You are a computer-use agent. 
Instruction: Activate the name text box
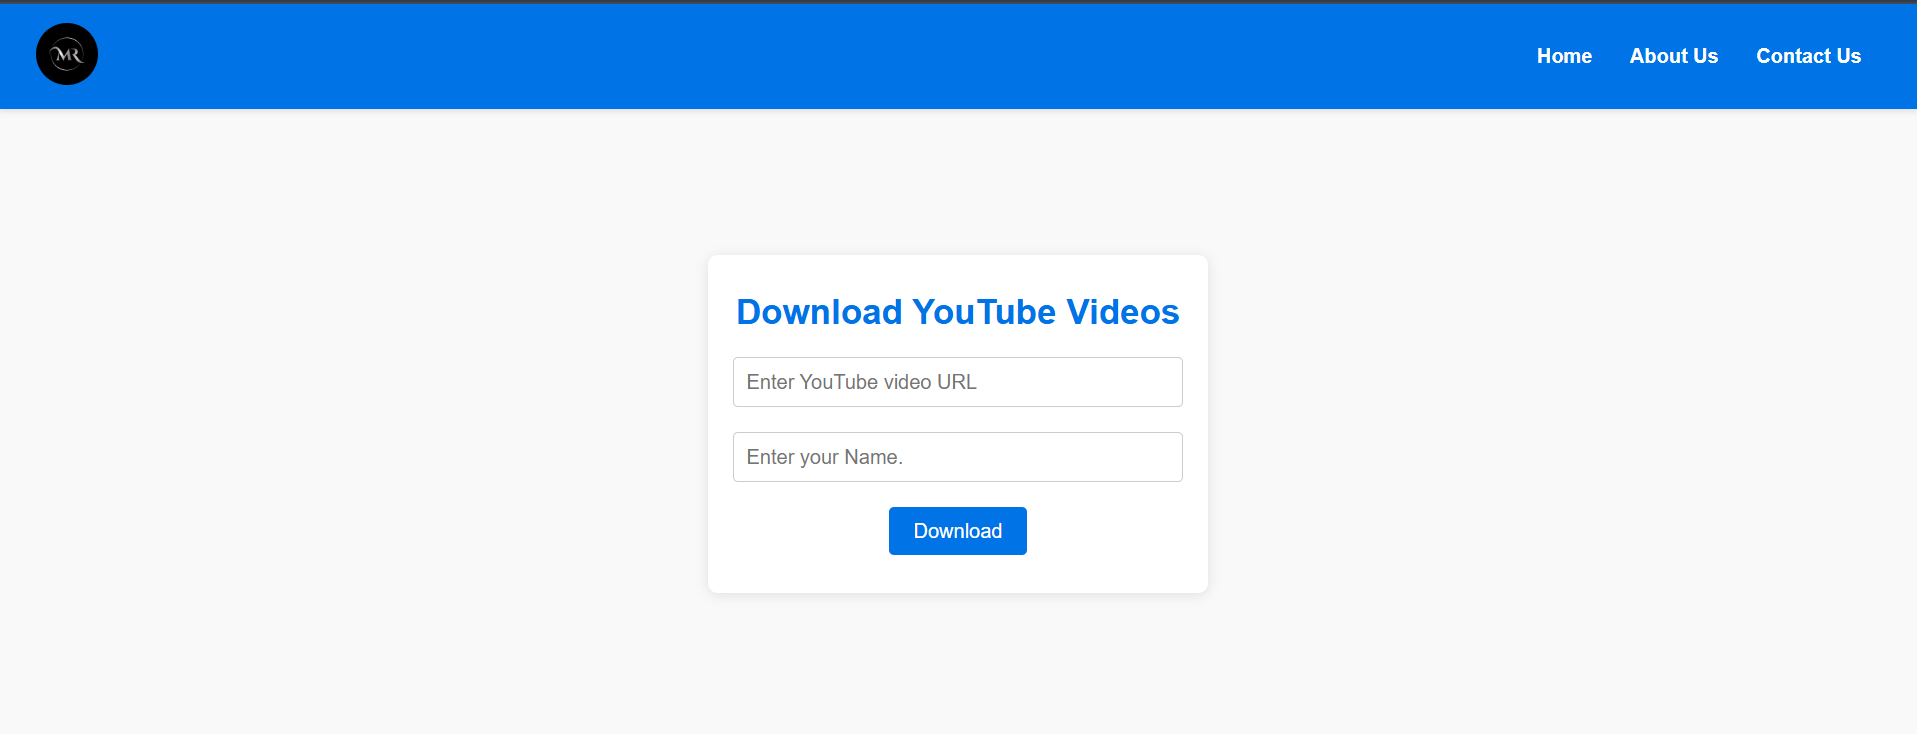pyautogui.click(x=957, y=457)
